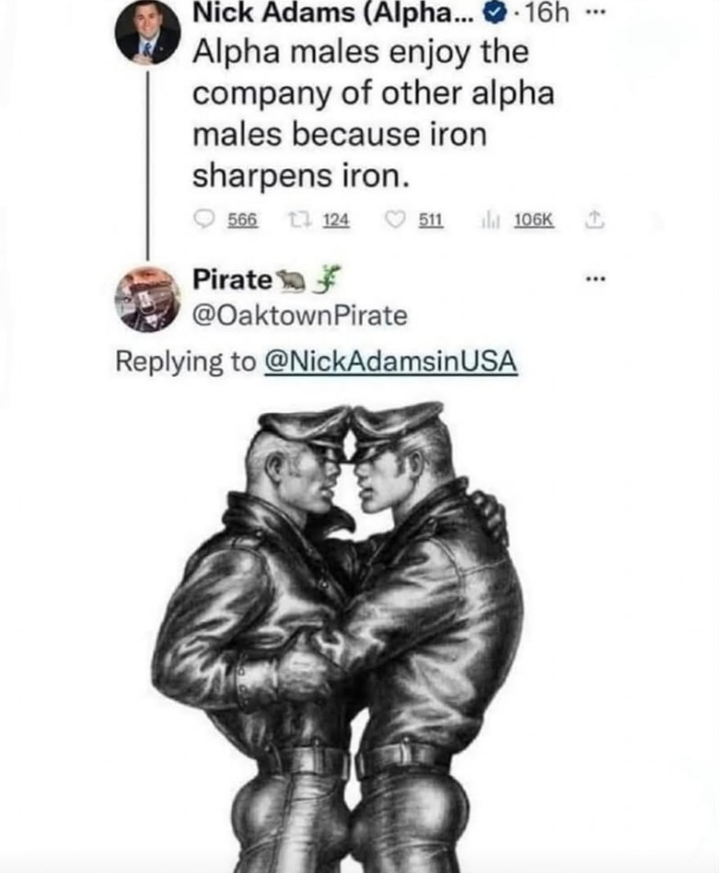The width and height of the screenshot is (719, 873).
Task: Click the reply speech bubble icon
Action: [x=204, y=220]
